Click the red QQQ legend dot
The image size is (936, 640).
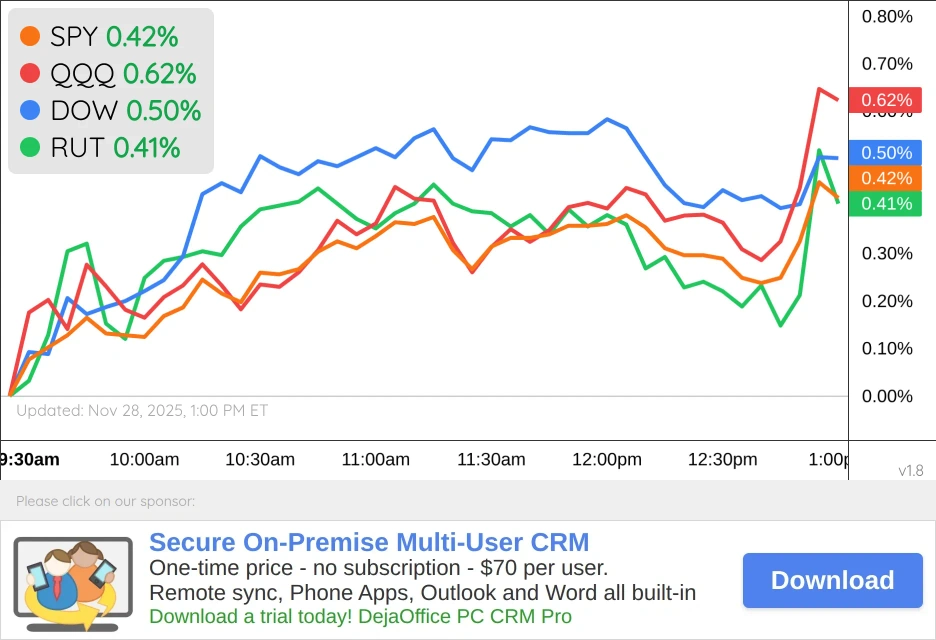30,74
